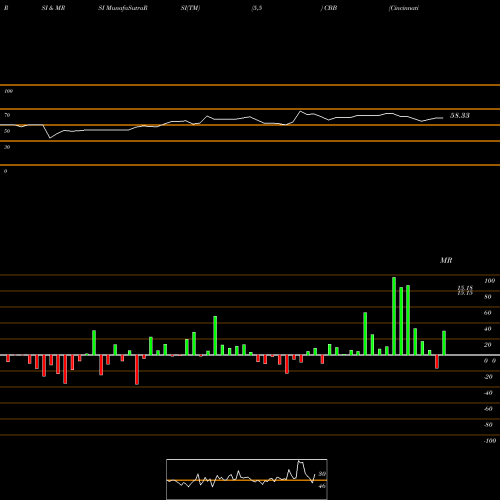Click the MR axis label -100
The height and width of the screenshot is (500, 500).
click(490, 441)
